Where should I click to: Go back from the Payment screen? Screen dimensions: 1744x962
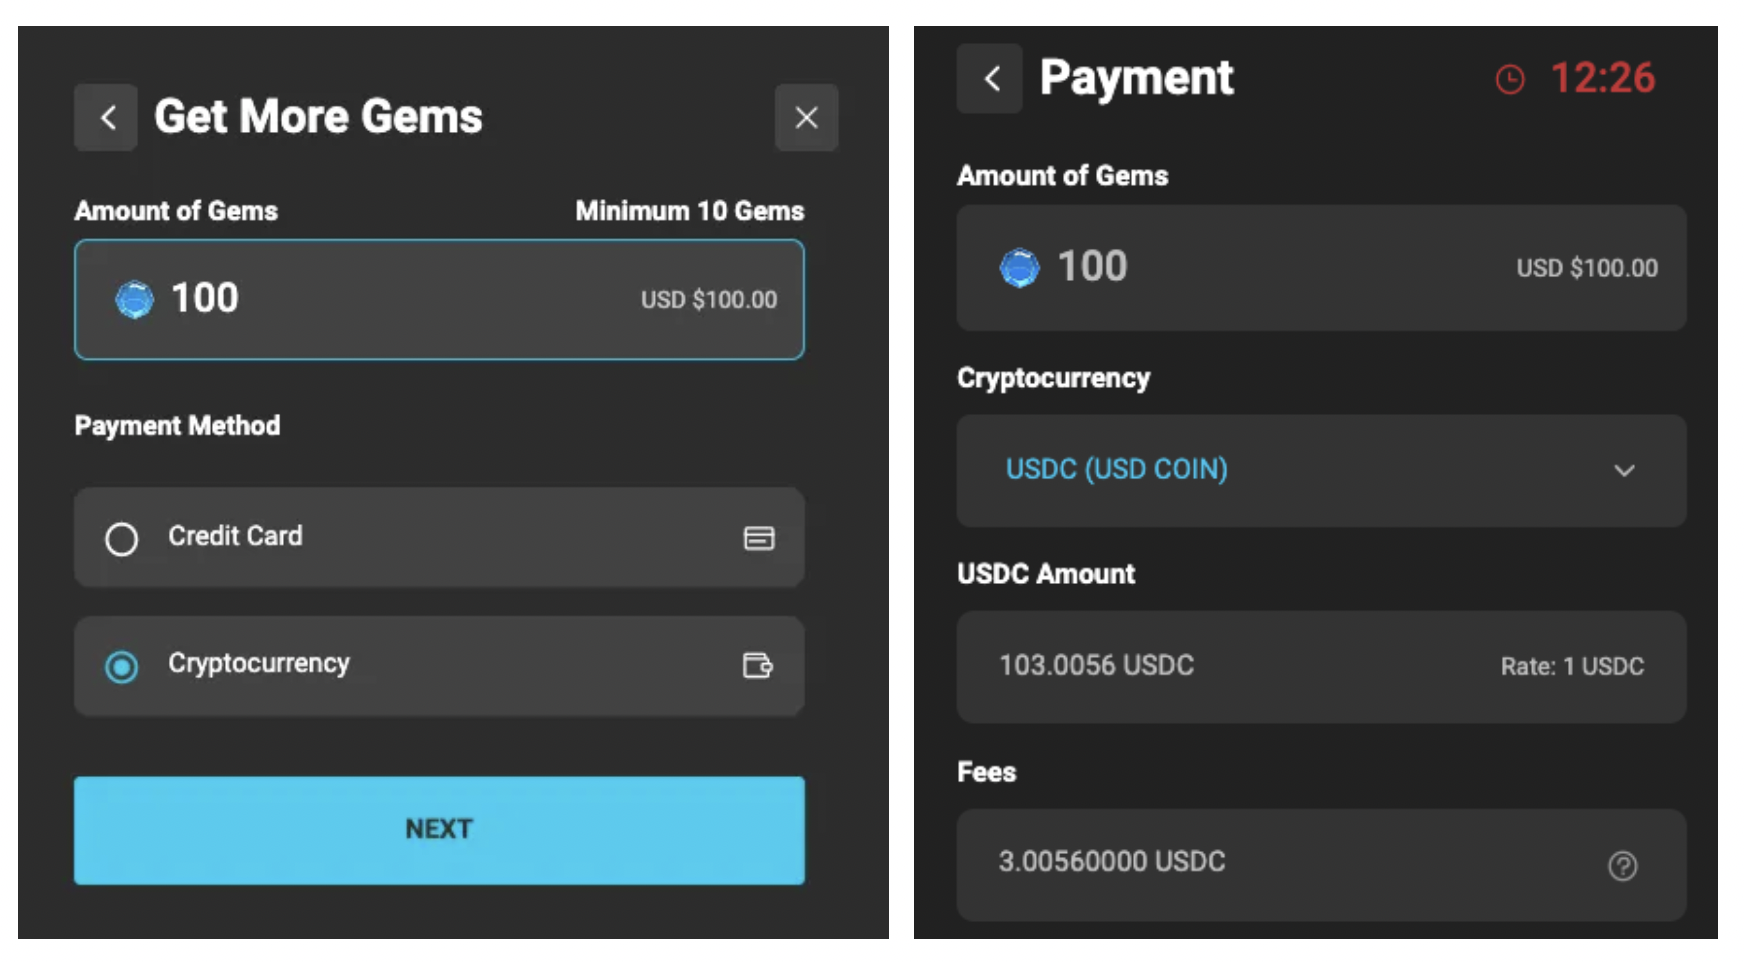990,78
